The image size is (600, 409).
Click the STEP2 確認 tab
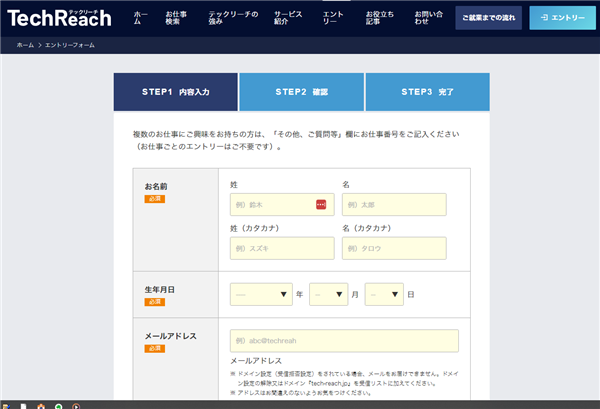pyautogui.click(x=301, y=92)
